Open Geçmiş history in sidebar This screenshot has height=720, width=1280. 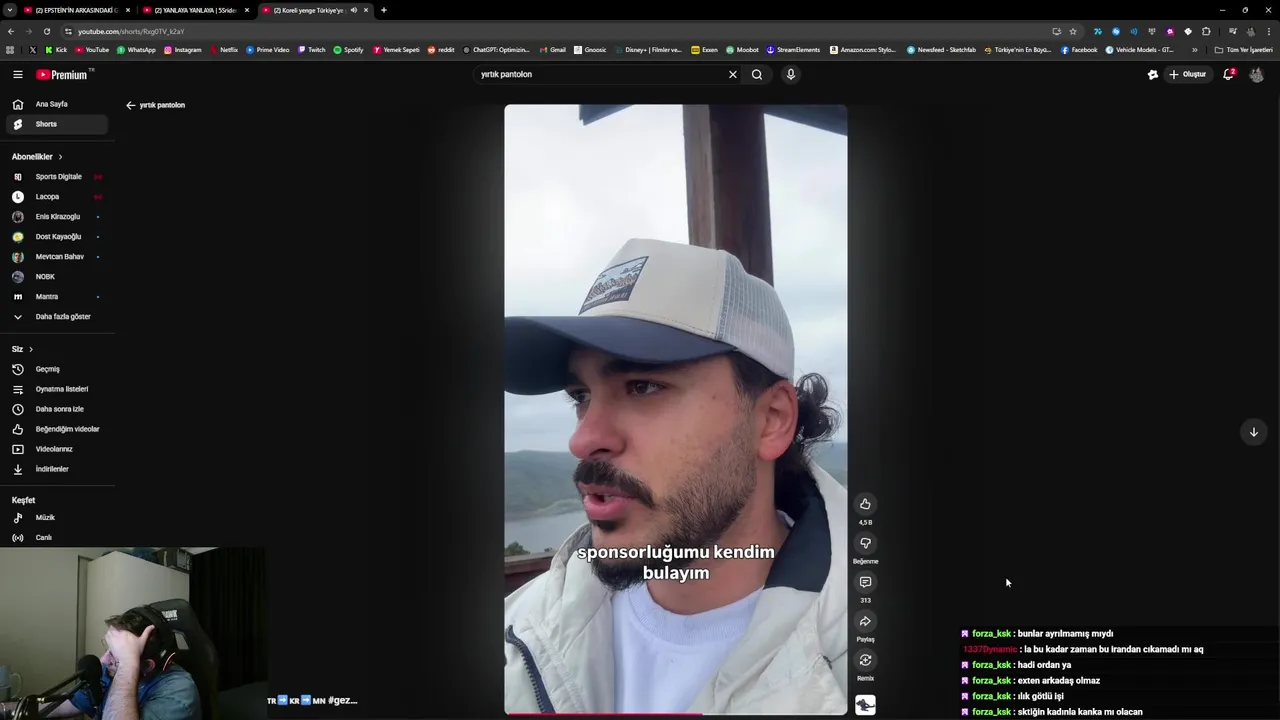[57, 369]
